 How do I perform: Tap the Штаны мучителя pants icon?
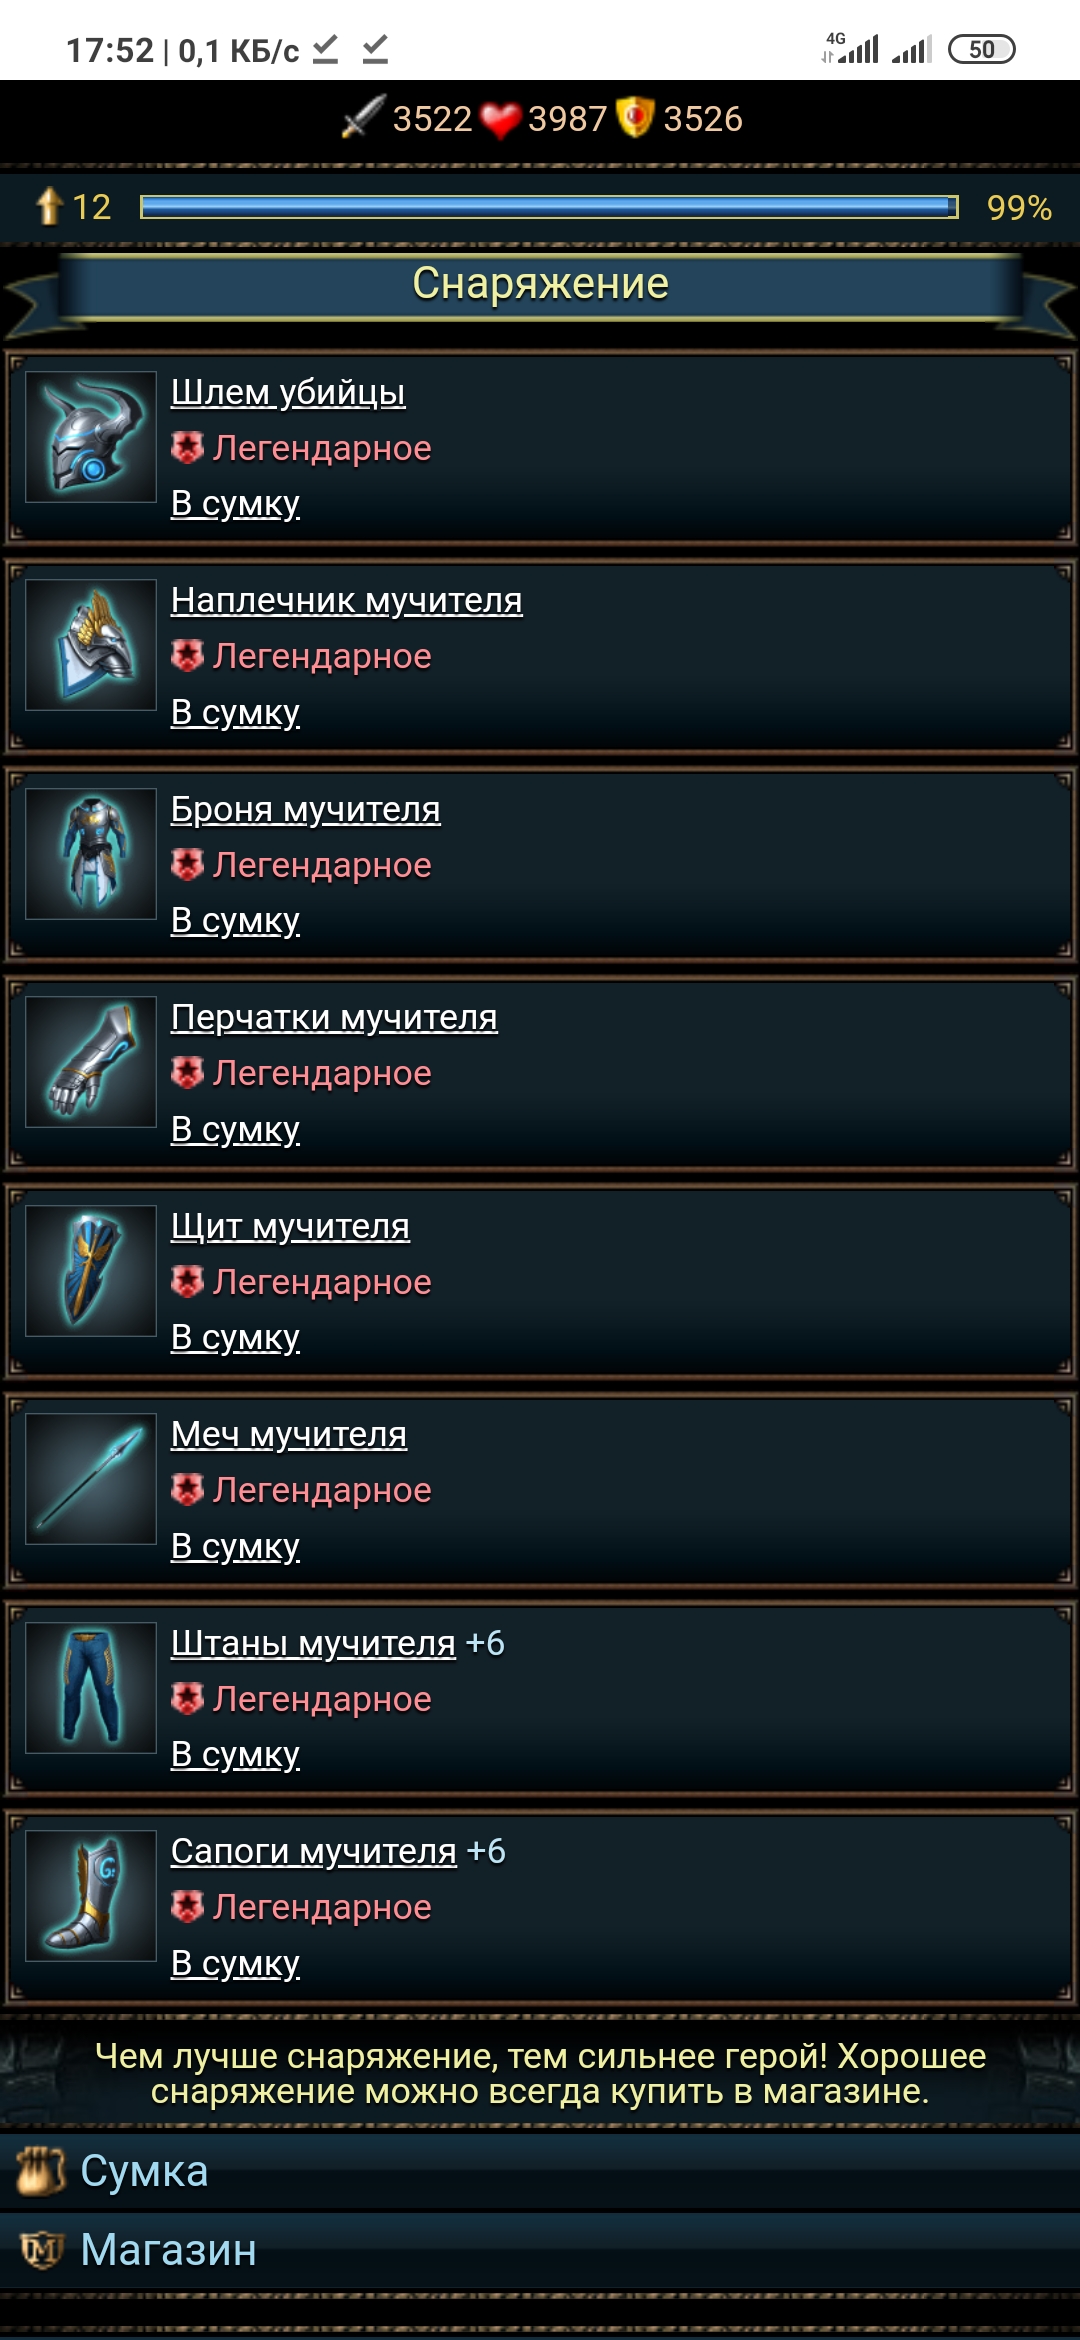coord(91,1688)
